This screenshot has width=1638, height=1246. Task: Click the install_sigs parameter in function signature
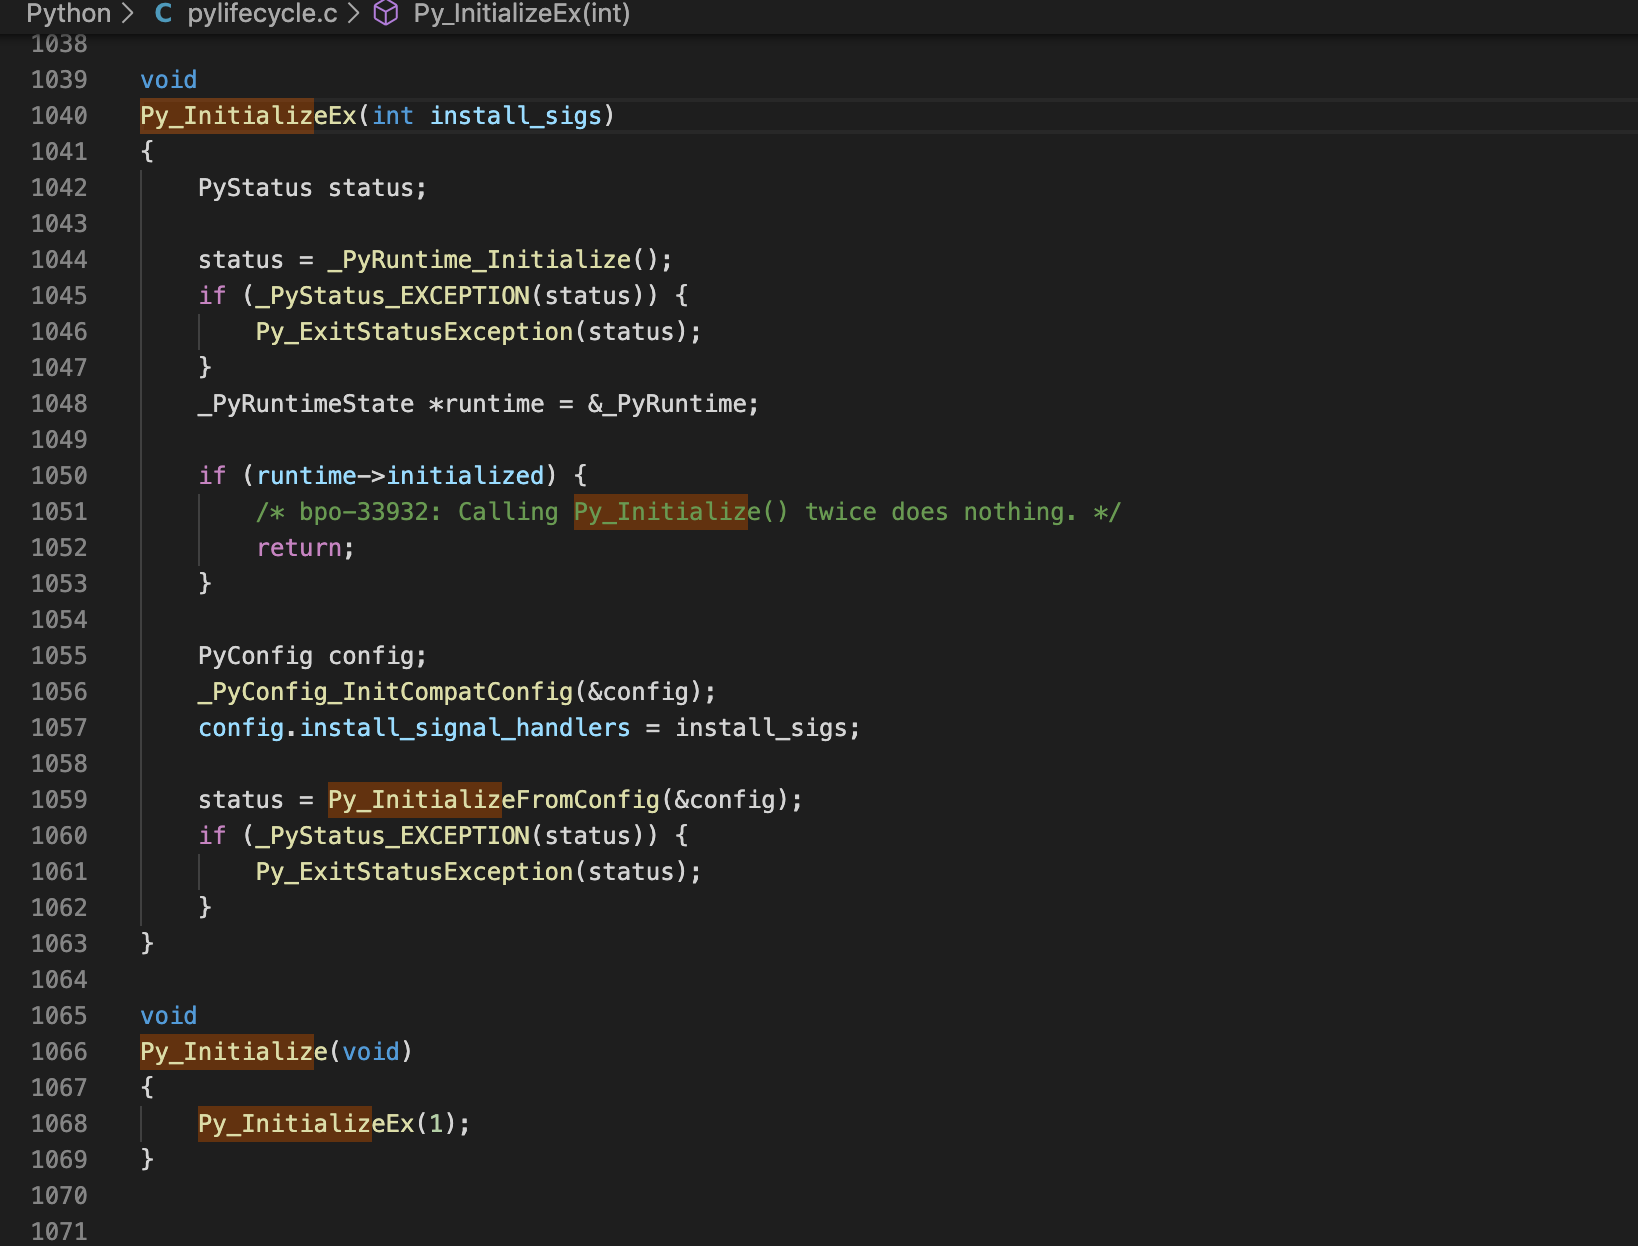coord(516,116)
